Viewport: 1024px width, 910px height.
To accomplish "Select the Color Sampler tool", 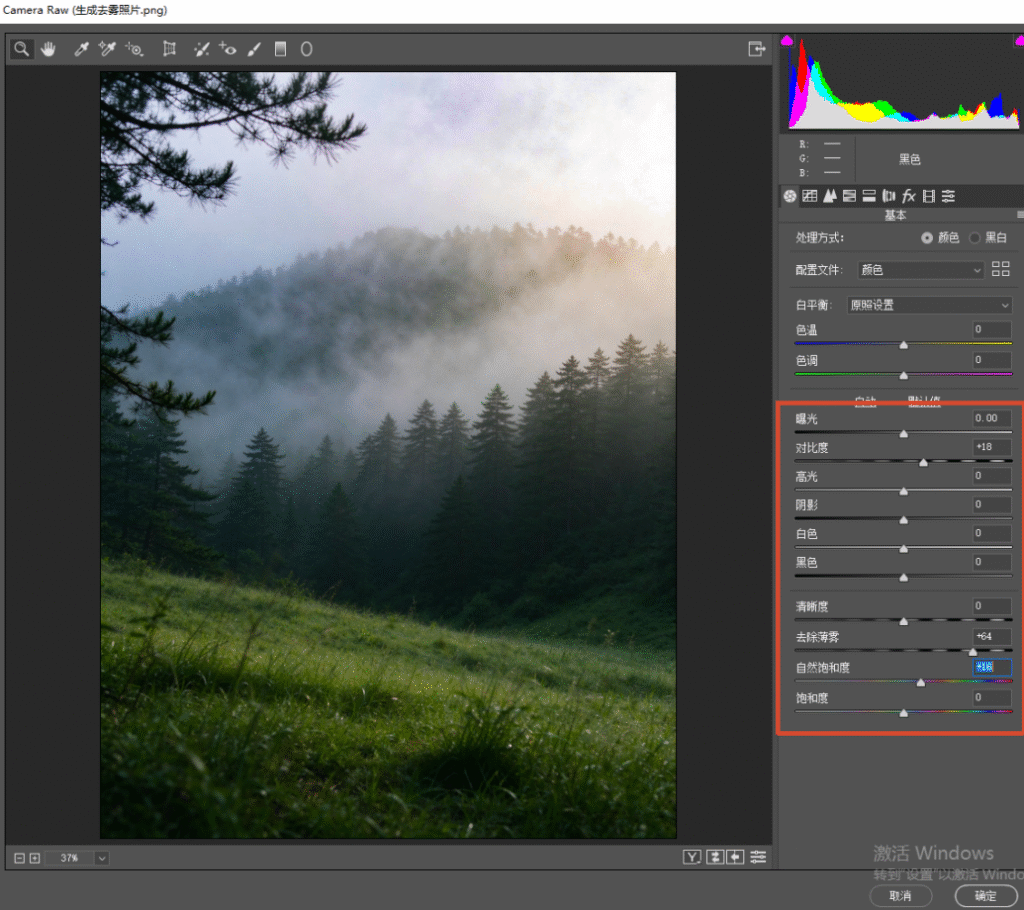I will pos(106,49).
